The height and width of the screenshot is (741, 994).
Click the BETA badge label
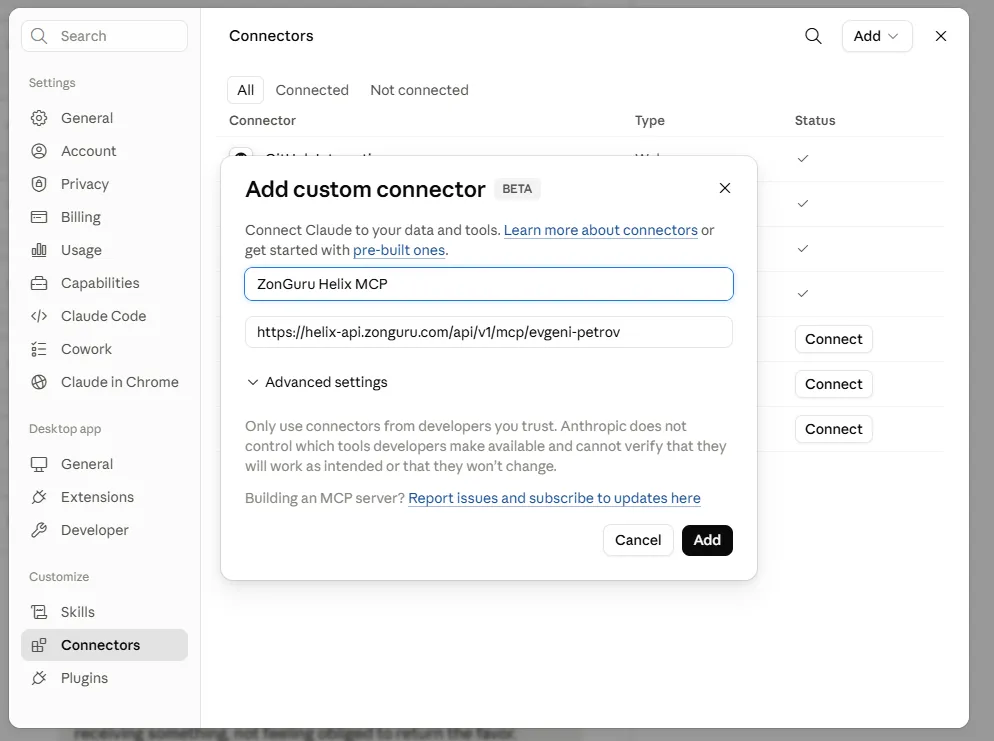517,189
